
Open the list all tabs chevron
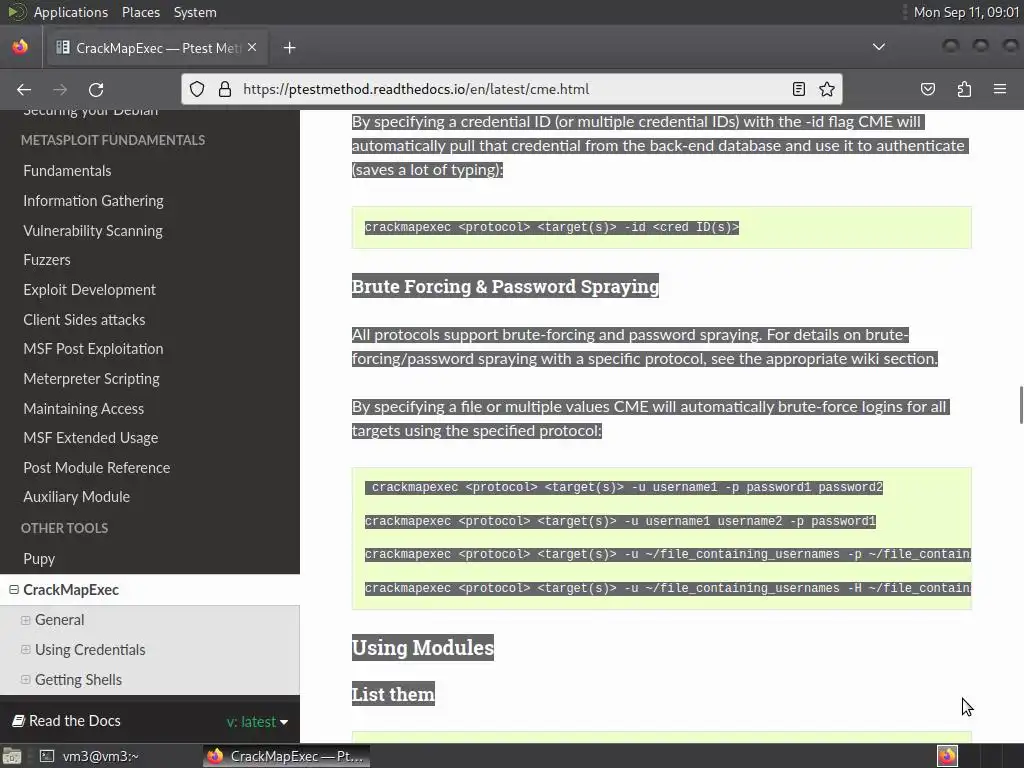[879, 47]
